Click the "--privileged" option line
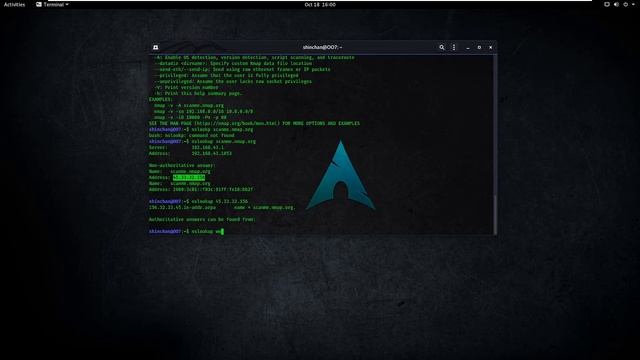640x360 pixels. coord(227,76)
